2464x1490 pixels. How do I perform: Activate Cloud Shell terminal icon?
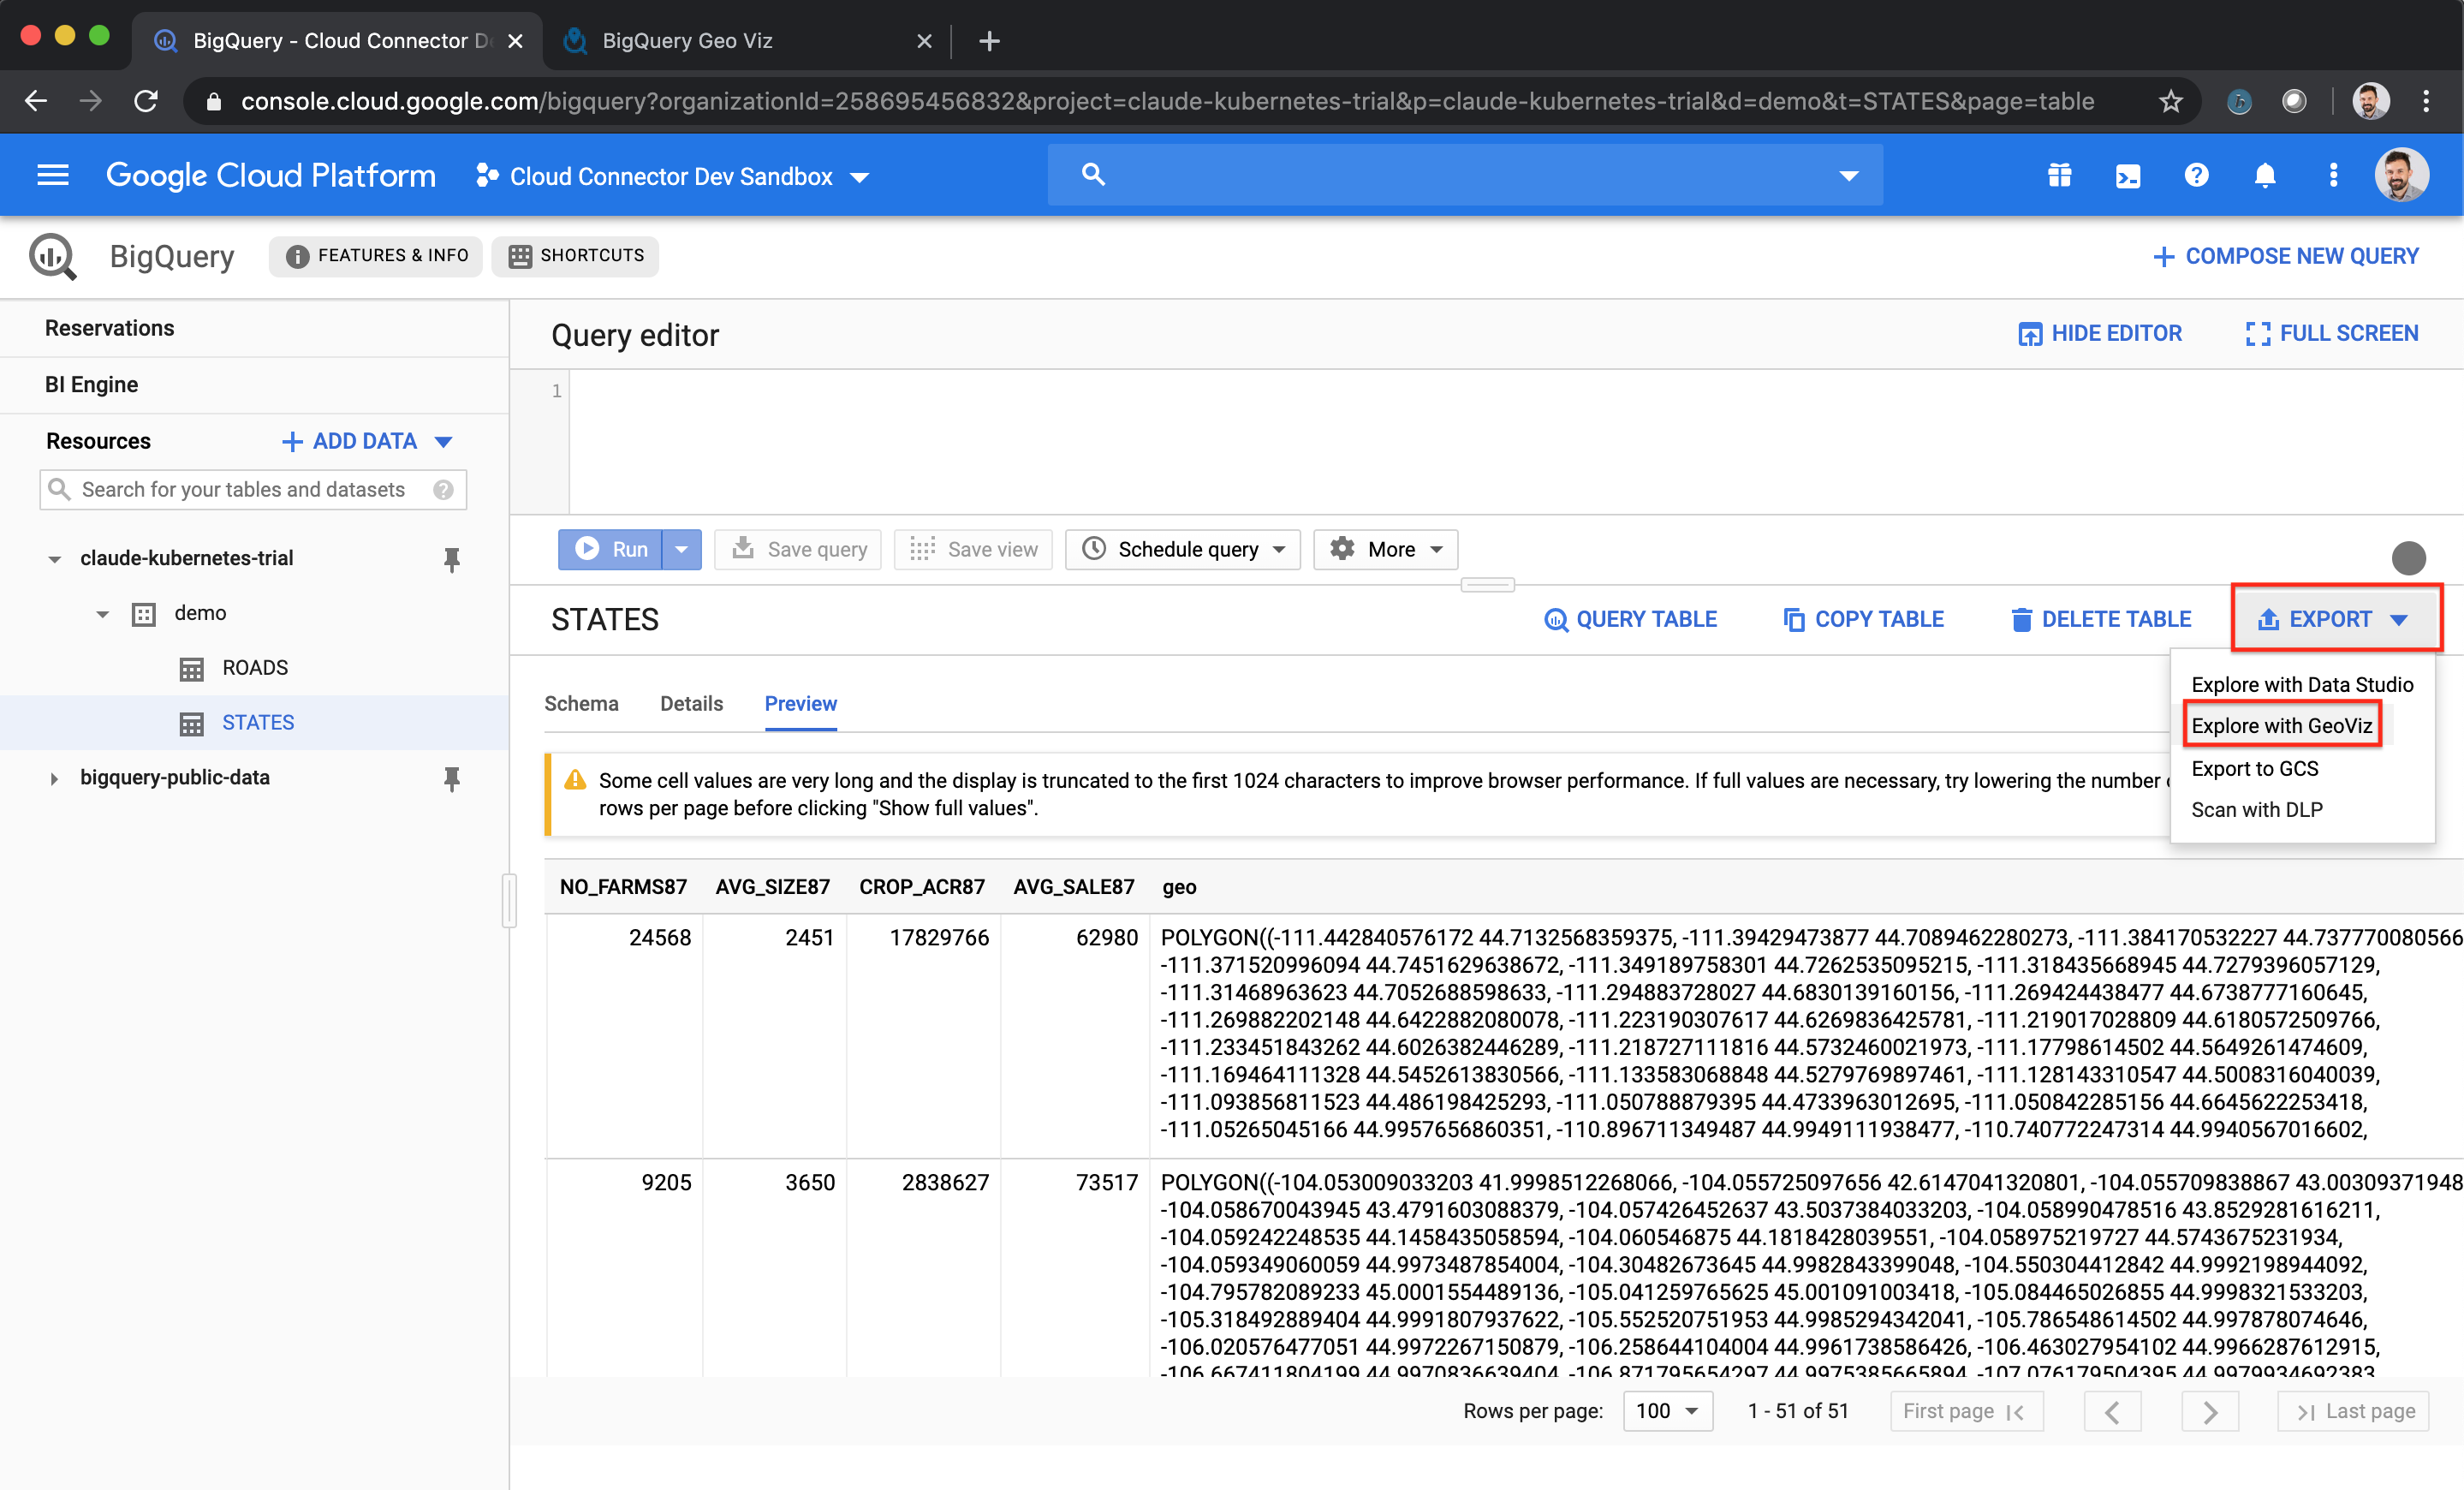[x=2128, y=175]
